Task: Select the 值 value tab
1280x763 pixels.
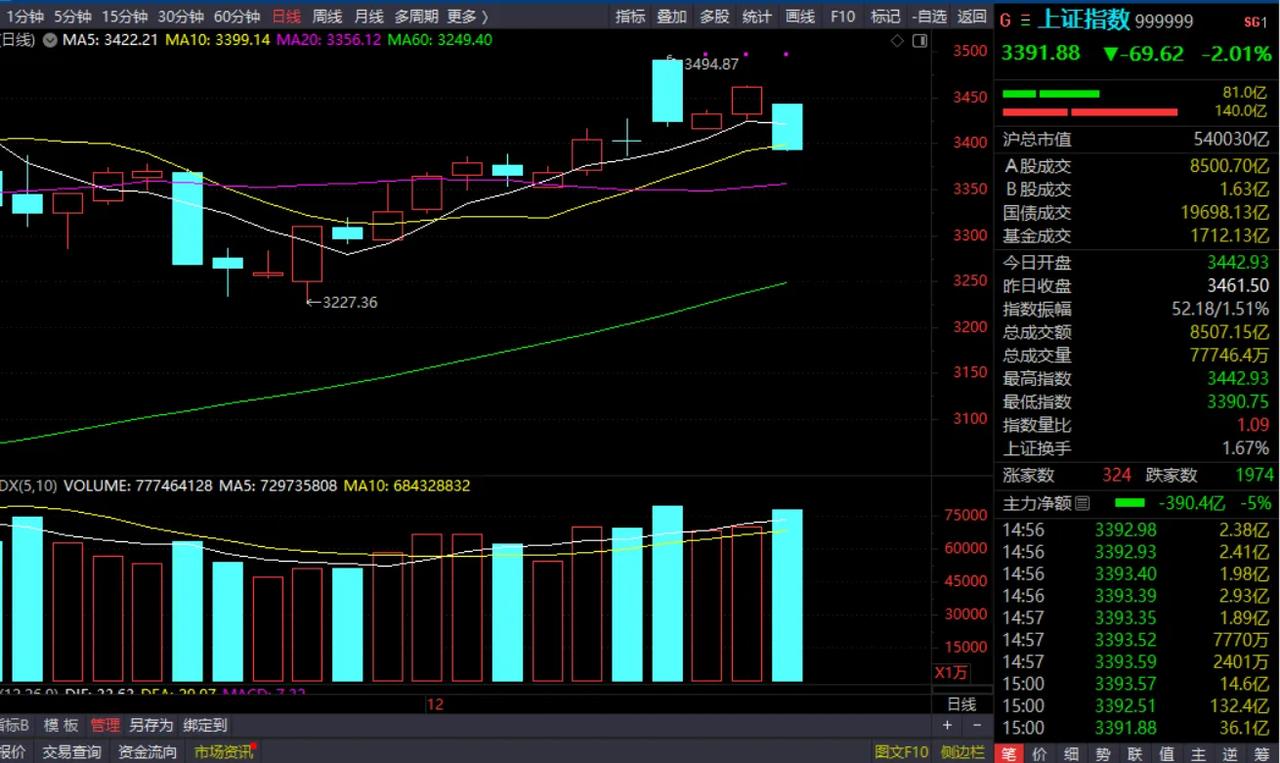Action: [x=1166, y=753]
